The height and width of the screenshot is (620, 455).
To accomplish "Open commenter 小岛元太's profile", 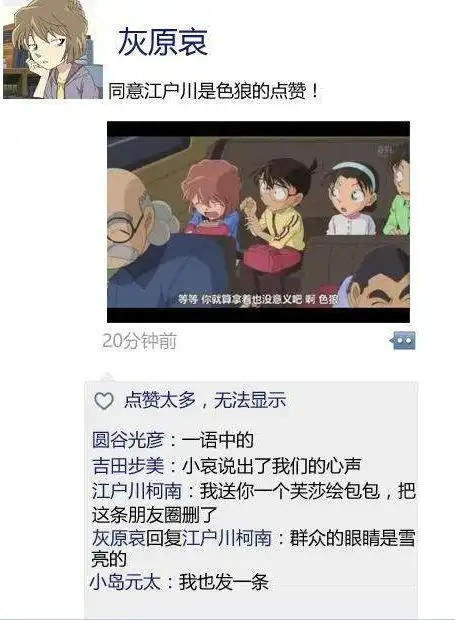I will click(x=125, y=582).
